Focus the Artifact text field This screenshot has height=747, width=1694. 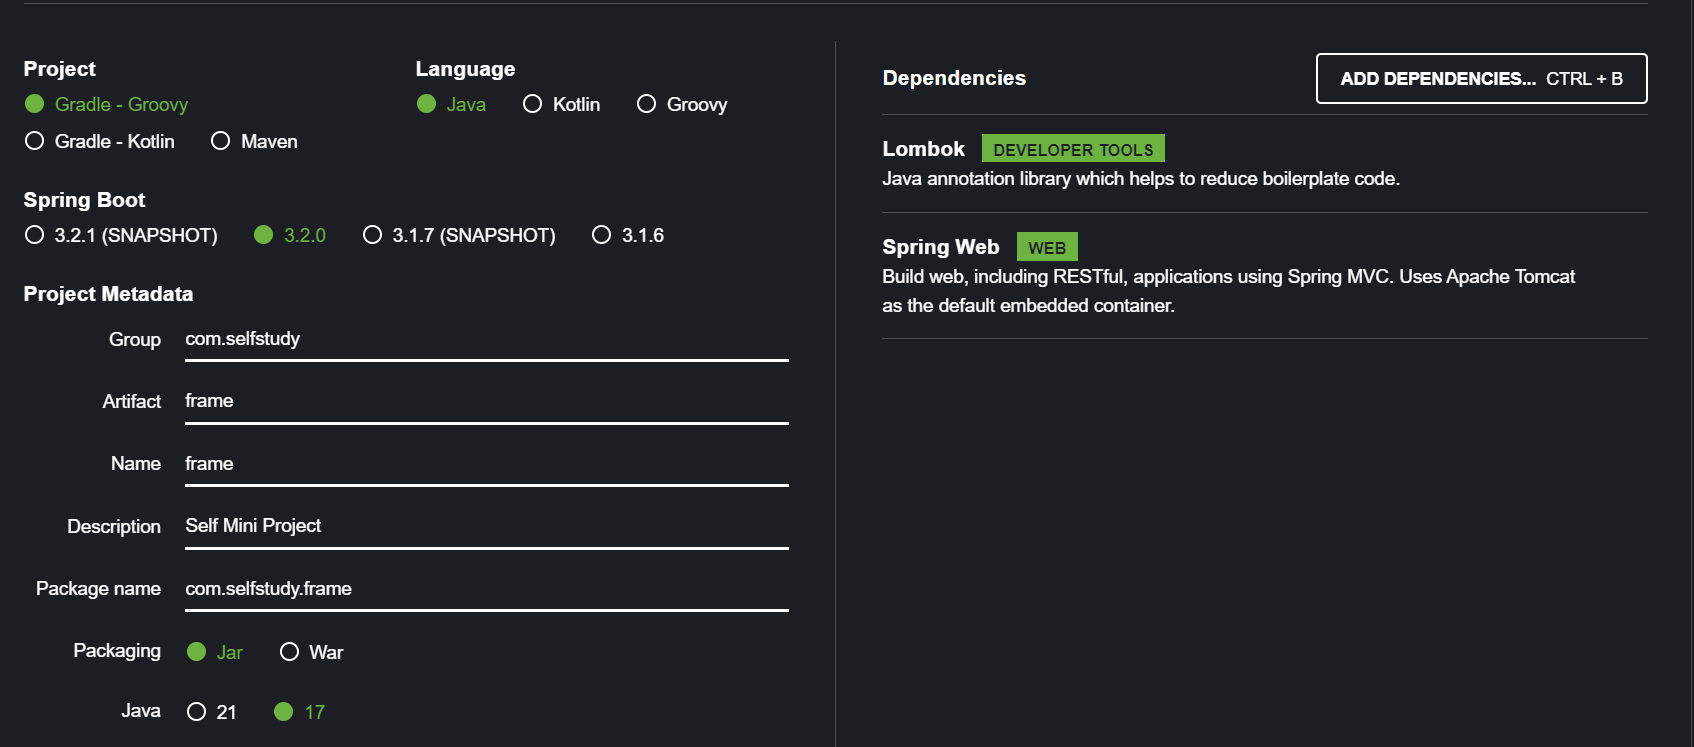point(487,402)
